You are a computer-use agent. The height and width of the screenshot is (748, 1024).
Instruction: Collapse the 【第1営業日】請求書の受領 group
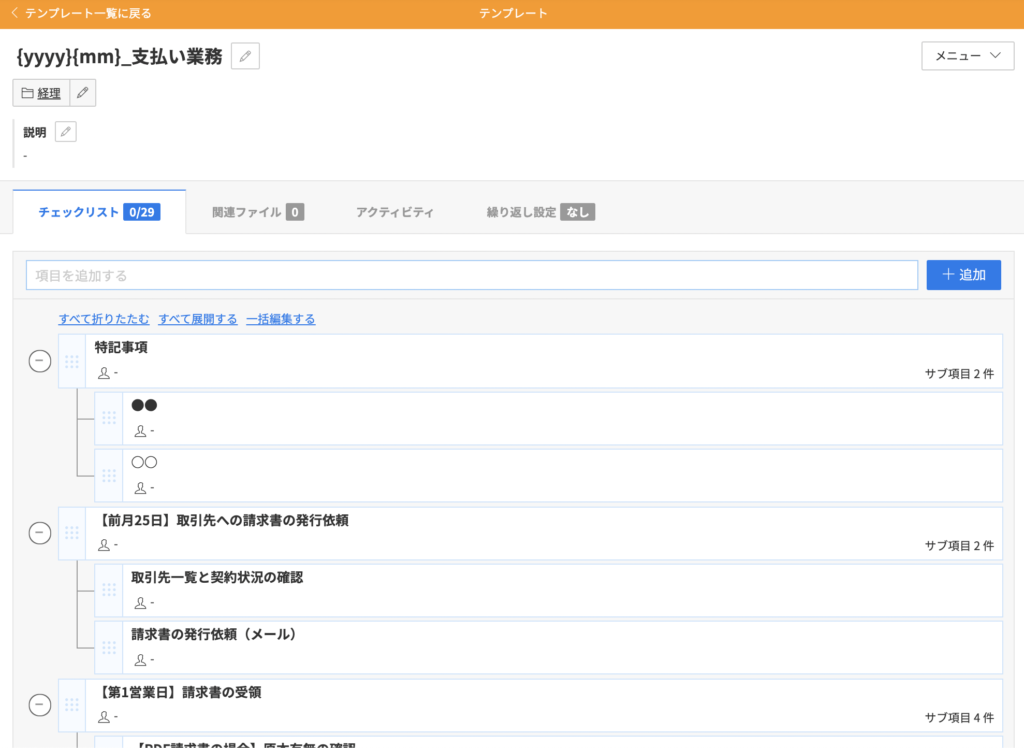[x=40, y=705]
